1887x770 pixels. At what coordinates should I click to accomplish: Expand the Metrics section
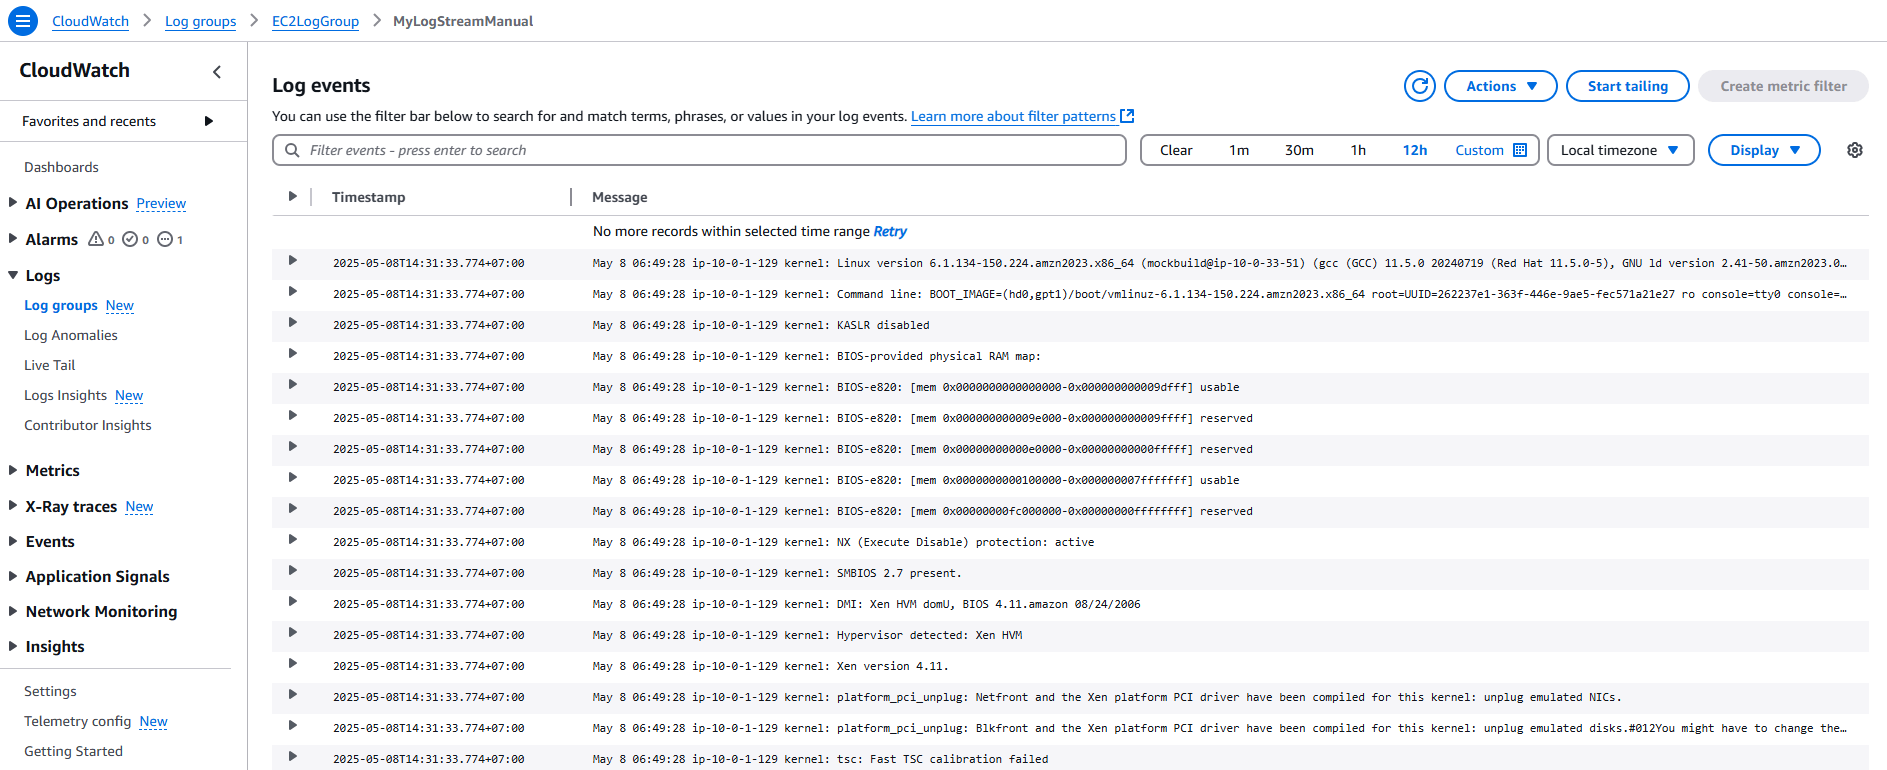[13, 470]
